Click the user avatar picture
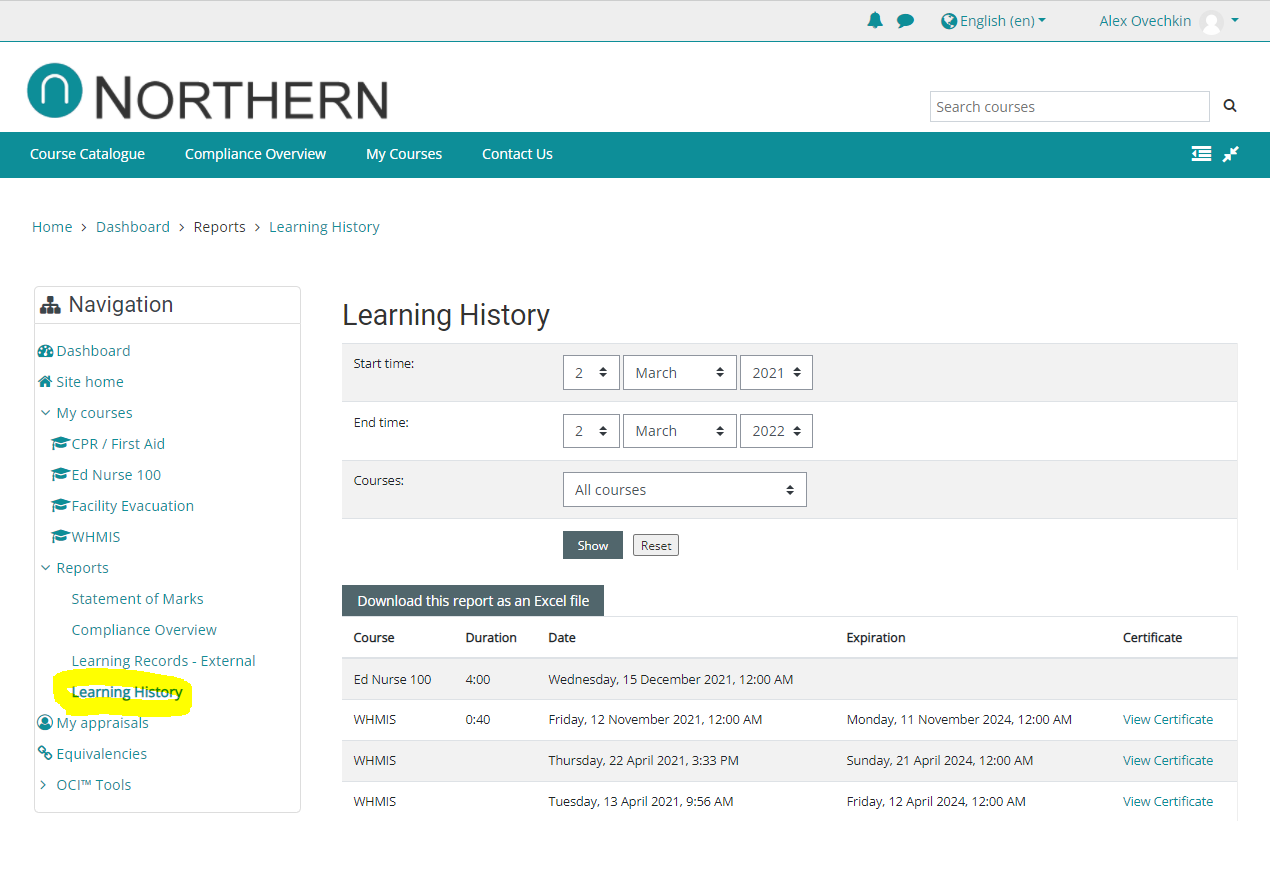Viewport: 1270px width, 877px height. pyautogui.click(x=1211, y=22)
